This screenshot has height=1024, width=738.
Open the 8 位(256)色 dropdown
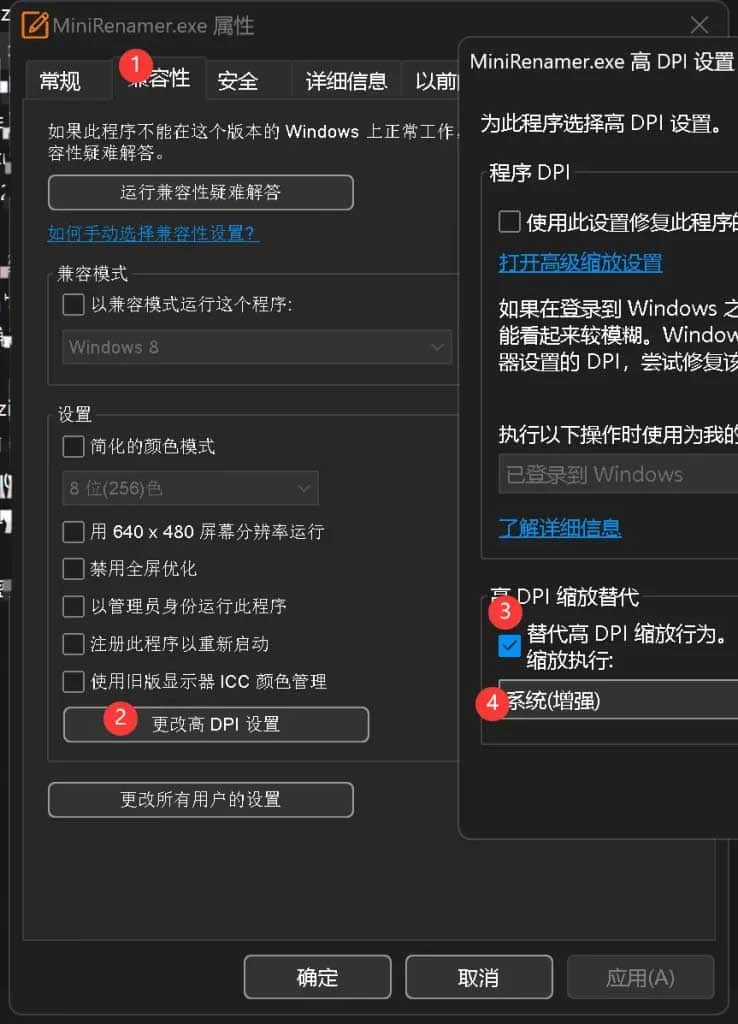click(x=190, y=488)
